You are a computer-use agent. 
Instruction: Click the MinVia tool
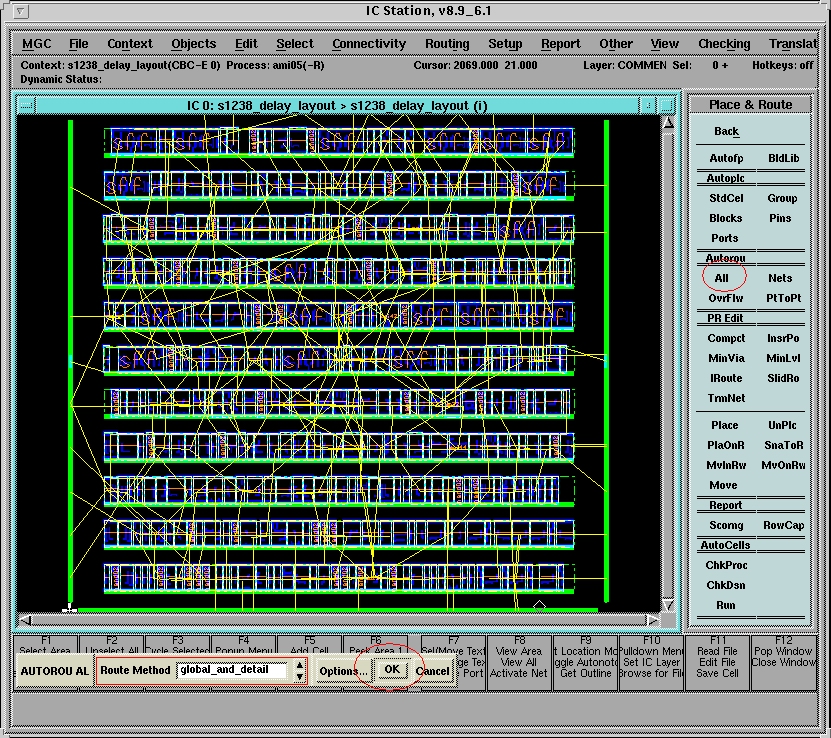click(x=726, y=358)
